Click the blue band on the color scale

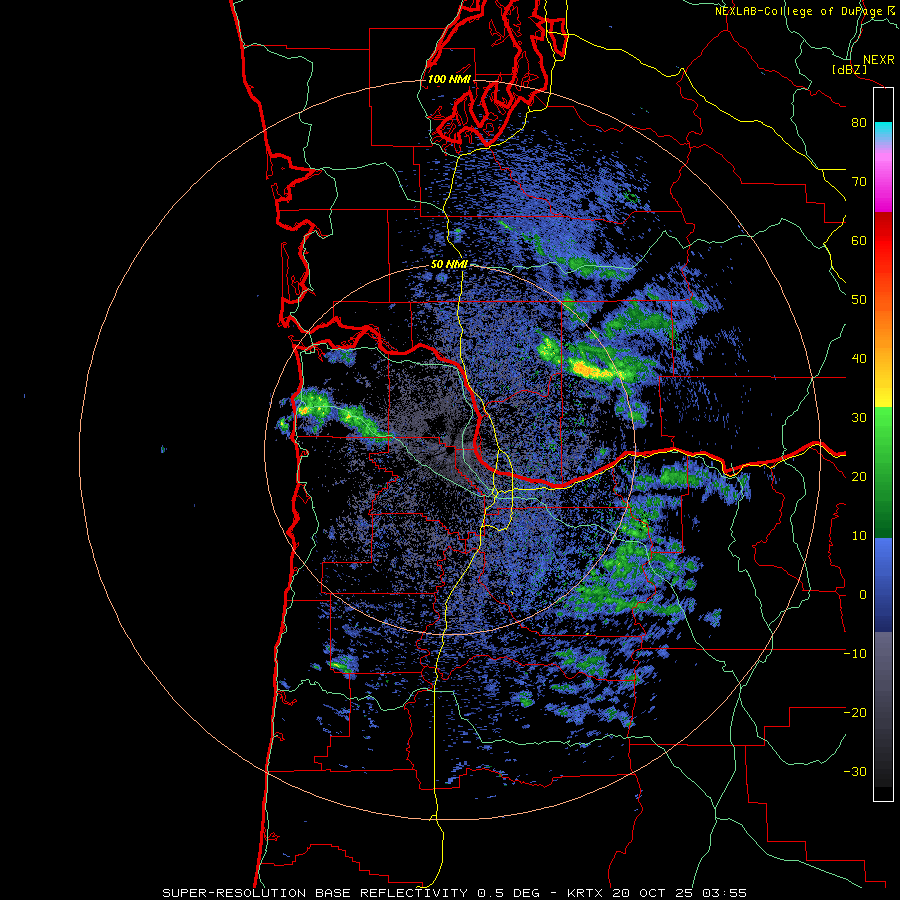883,584
